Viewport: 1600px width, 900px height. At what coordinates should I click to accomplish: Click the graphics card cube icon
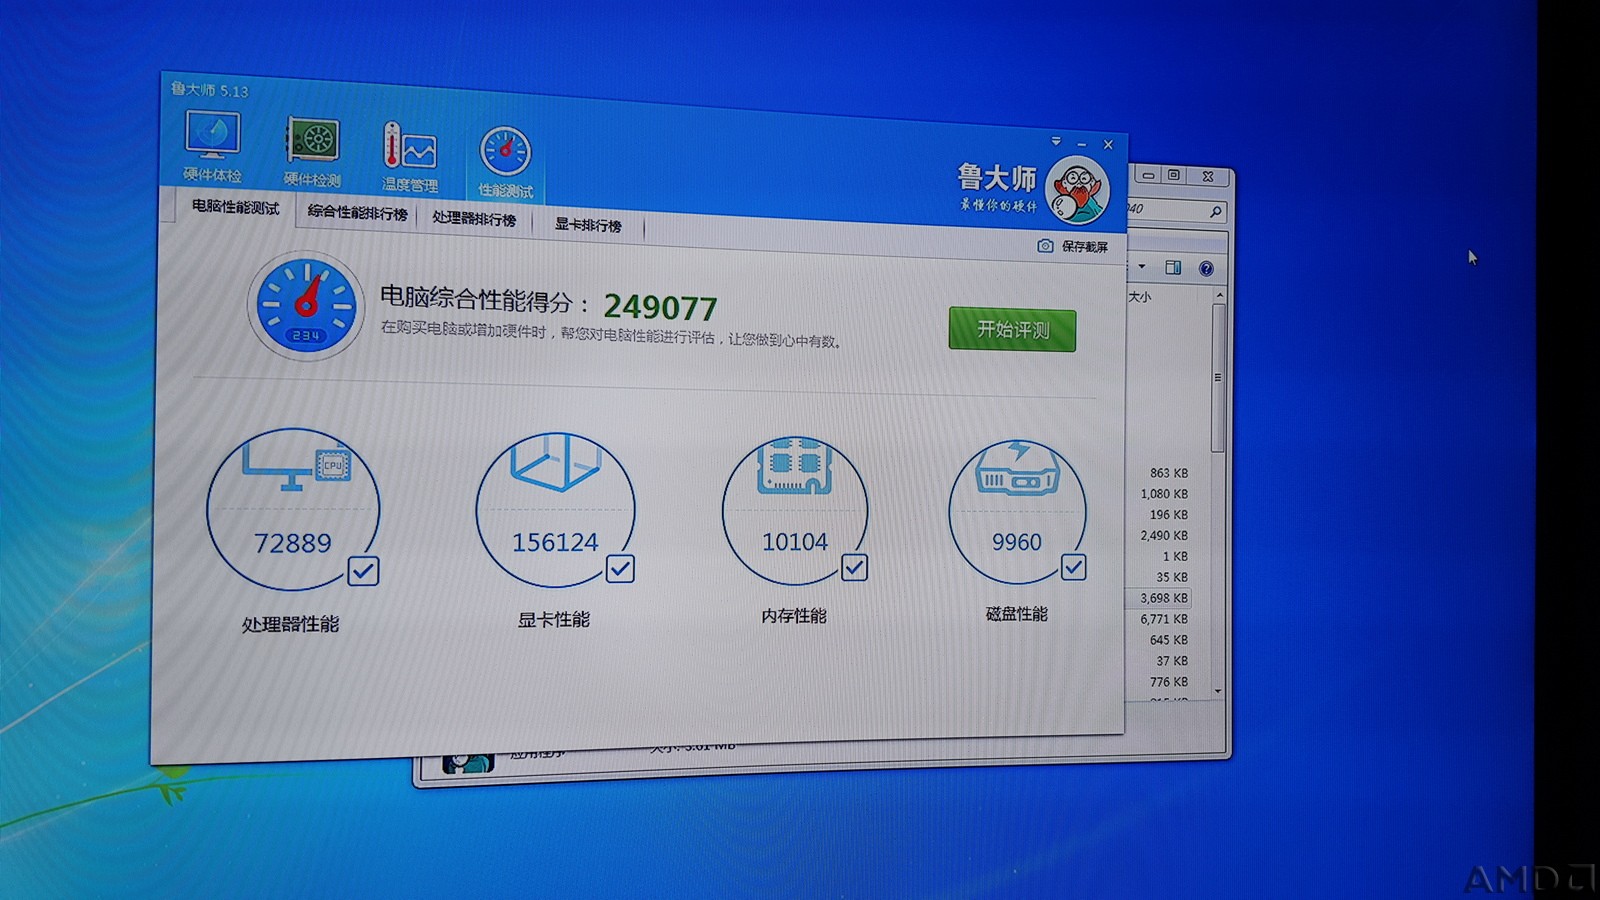[555, 462]
